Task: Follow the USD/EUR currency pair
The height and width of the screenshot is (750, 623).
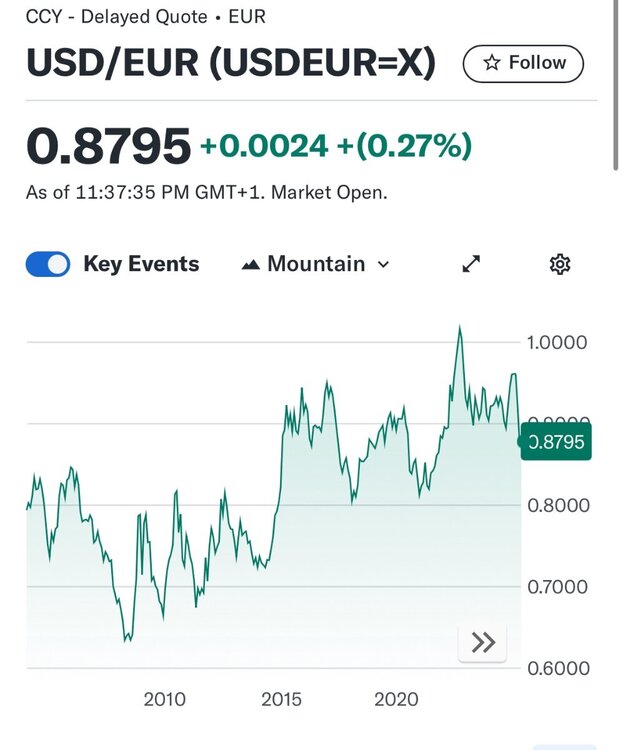Action: [x=523, y=63]
